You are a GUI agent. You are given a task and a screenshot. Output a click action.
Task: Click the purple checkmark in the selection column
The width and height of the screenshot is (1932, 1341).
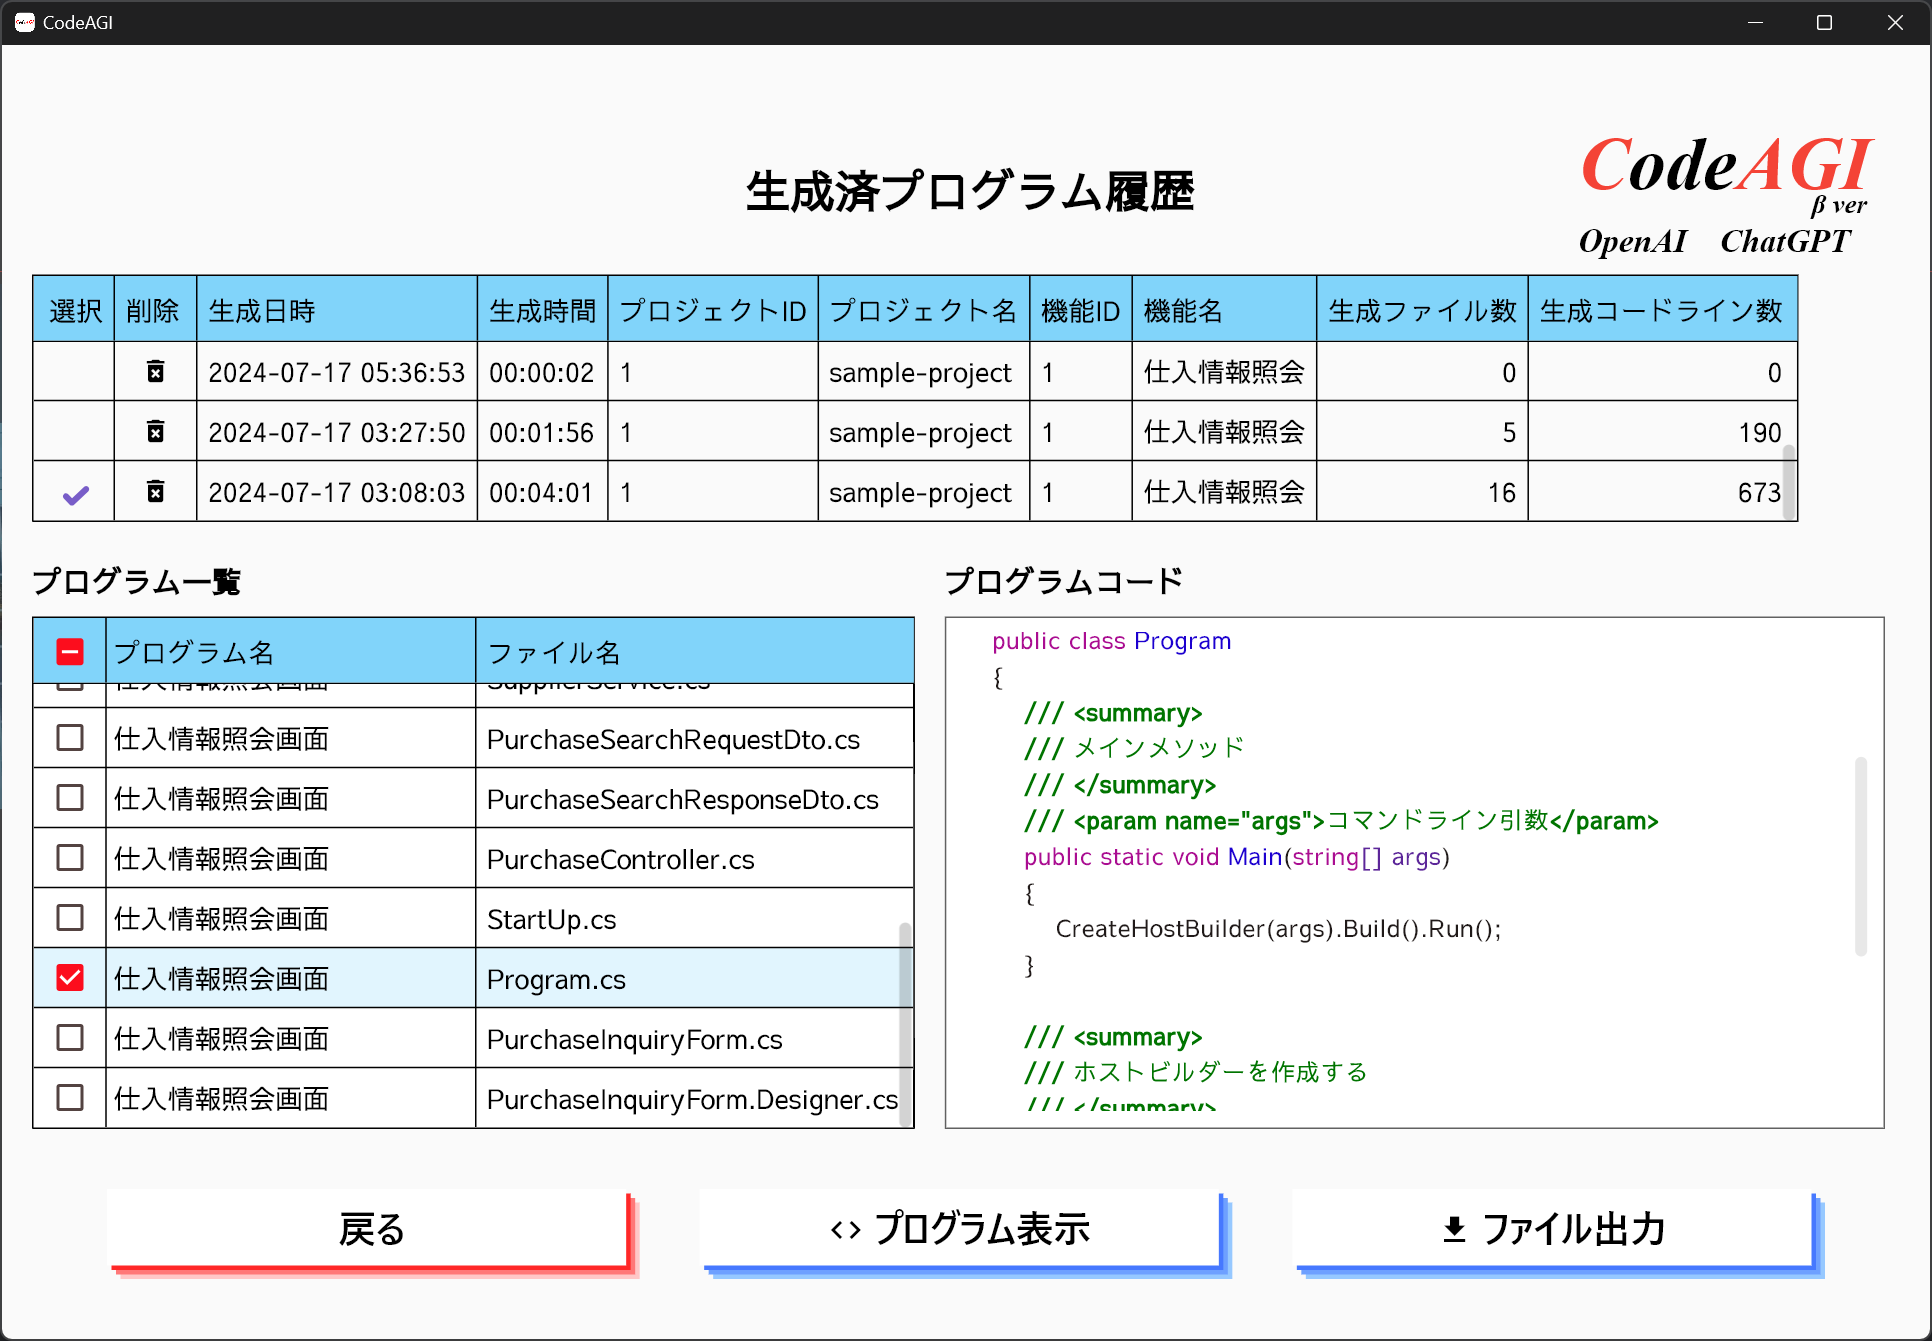click(x=76, y=494)
